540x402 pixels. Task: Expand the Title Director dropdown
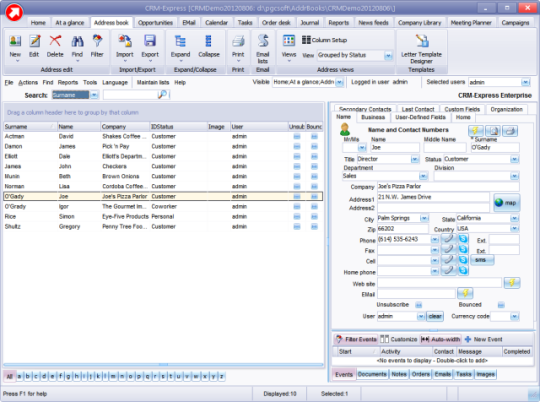tap(415, 159)
